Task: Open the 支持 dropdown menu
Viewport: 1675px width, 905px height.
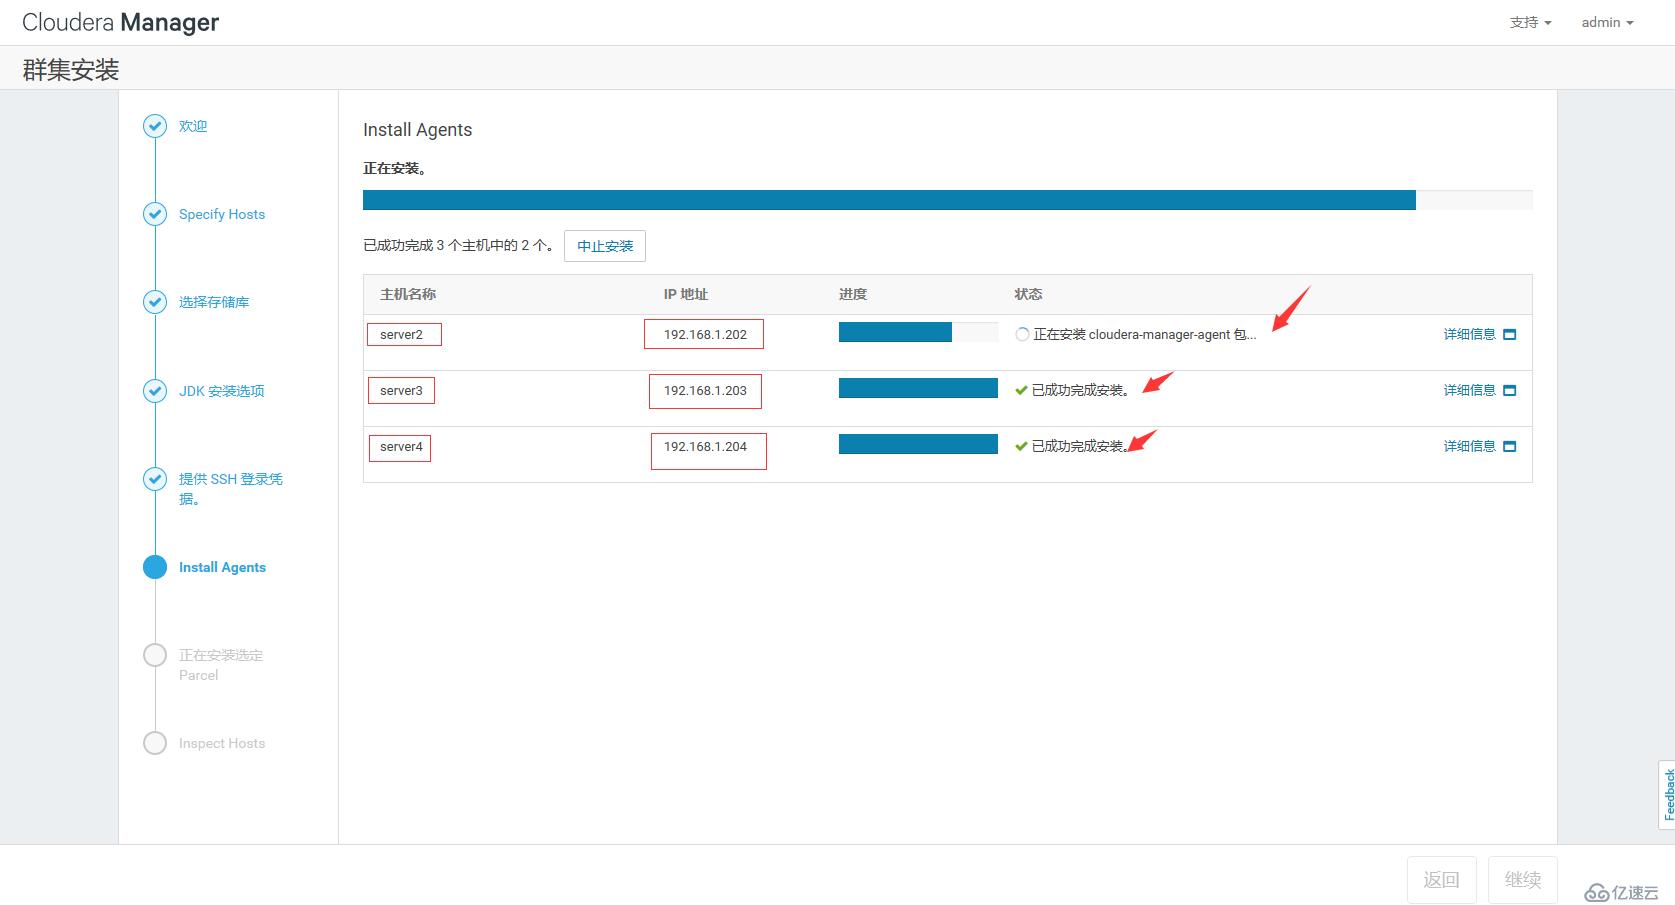Action: [x=1530, y=22]
